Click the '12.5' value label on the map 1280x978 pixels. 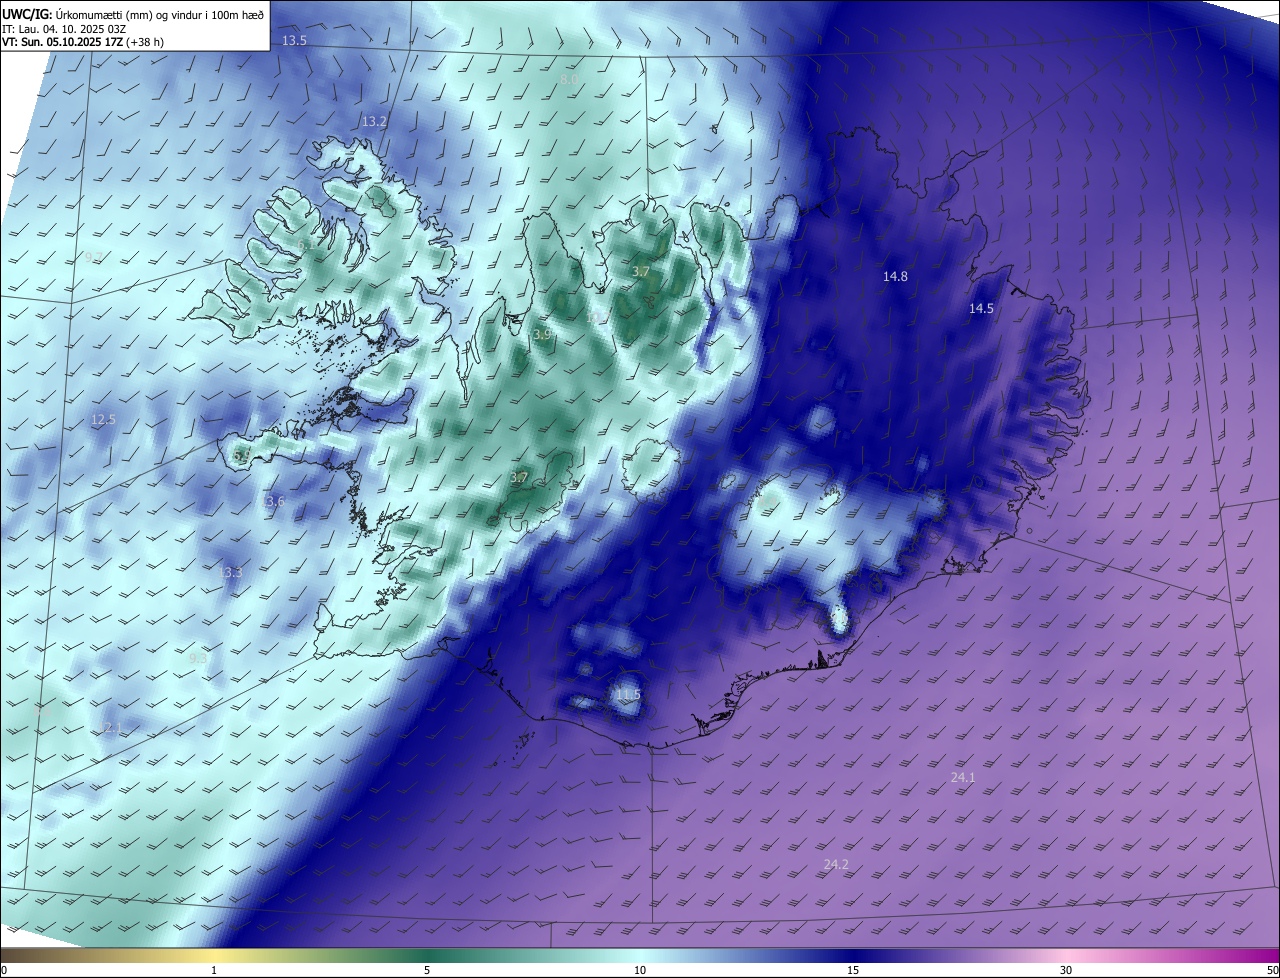pyautogui.click(x=103, y=420)
